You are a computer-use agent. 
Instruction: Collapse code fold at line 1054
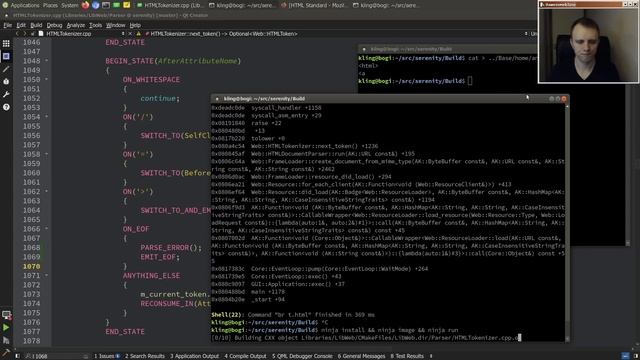(x=47, y=117)
